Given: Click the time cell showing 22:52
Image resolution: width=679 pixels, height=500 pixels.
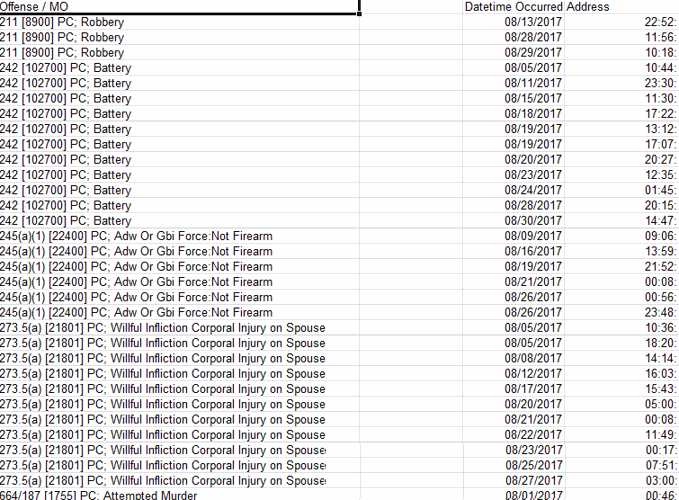Looking at the screenshot, I should click(661, 22).
